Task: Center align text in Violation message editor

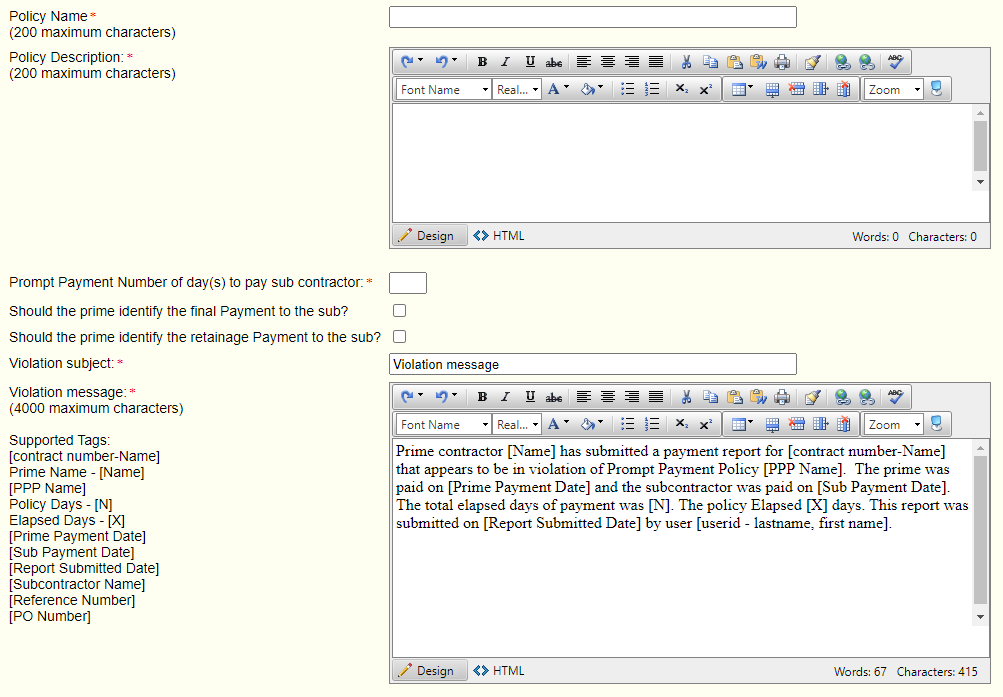Action: pos(608,397)
